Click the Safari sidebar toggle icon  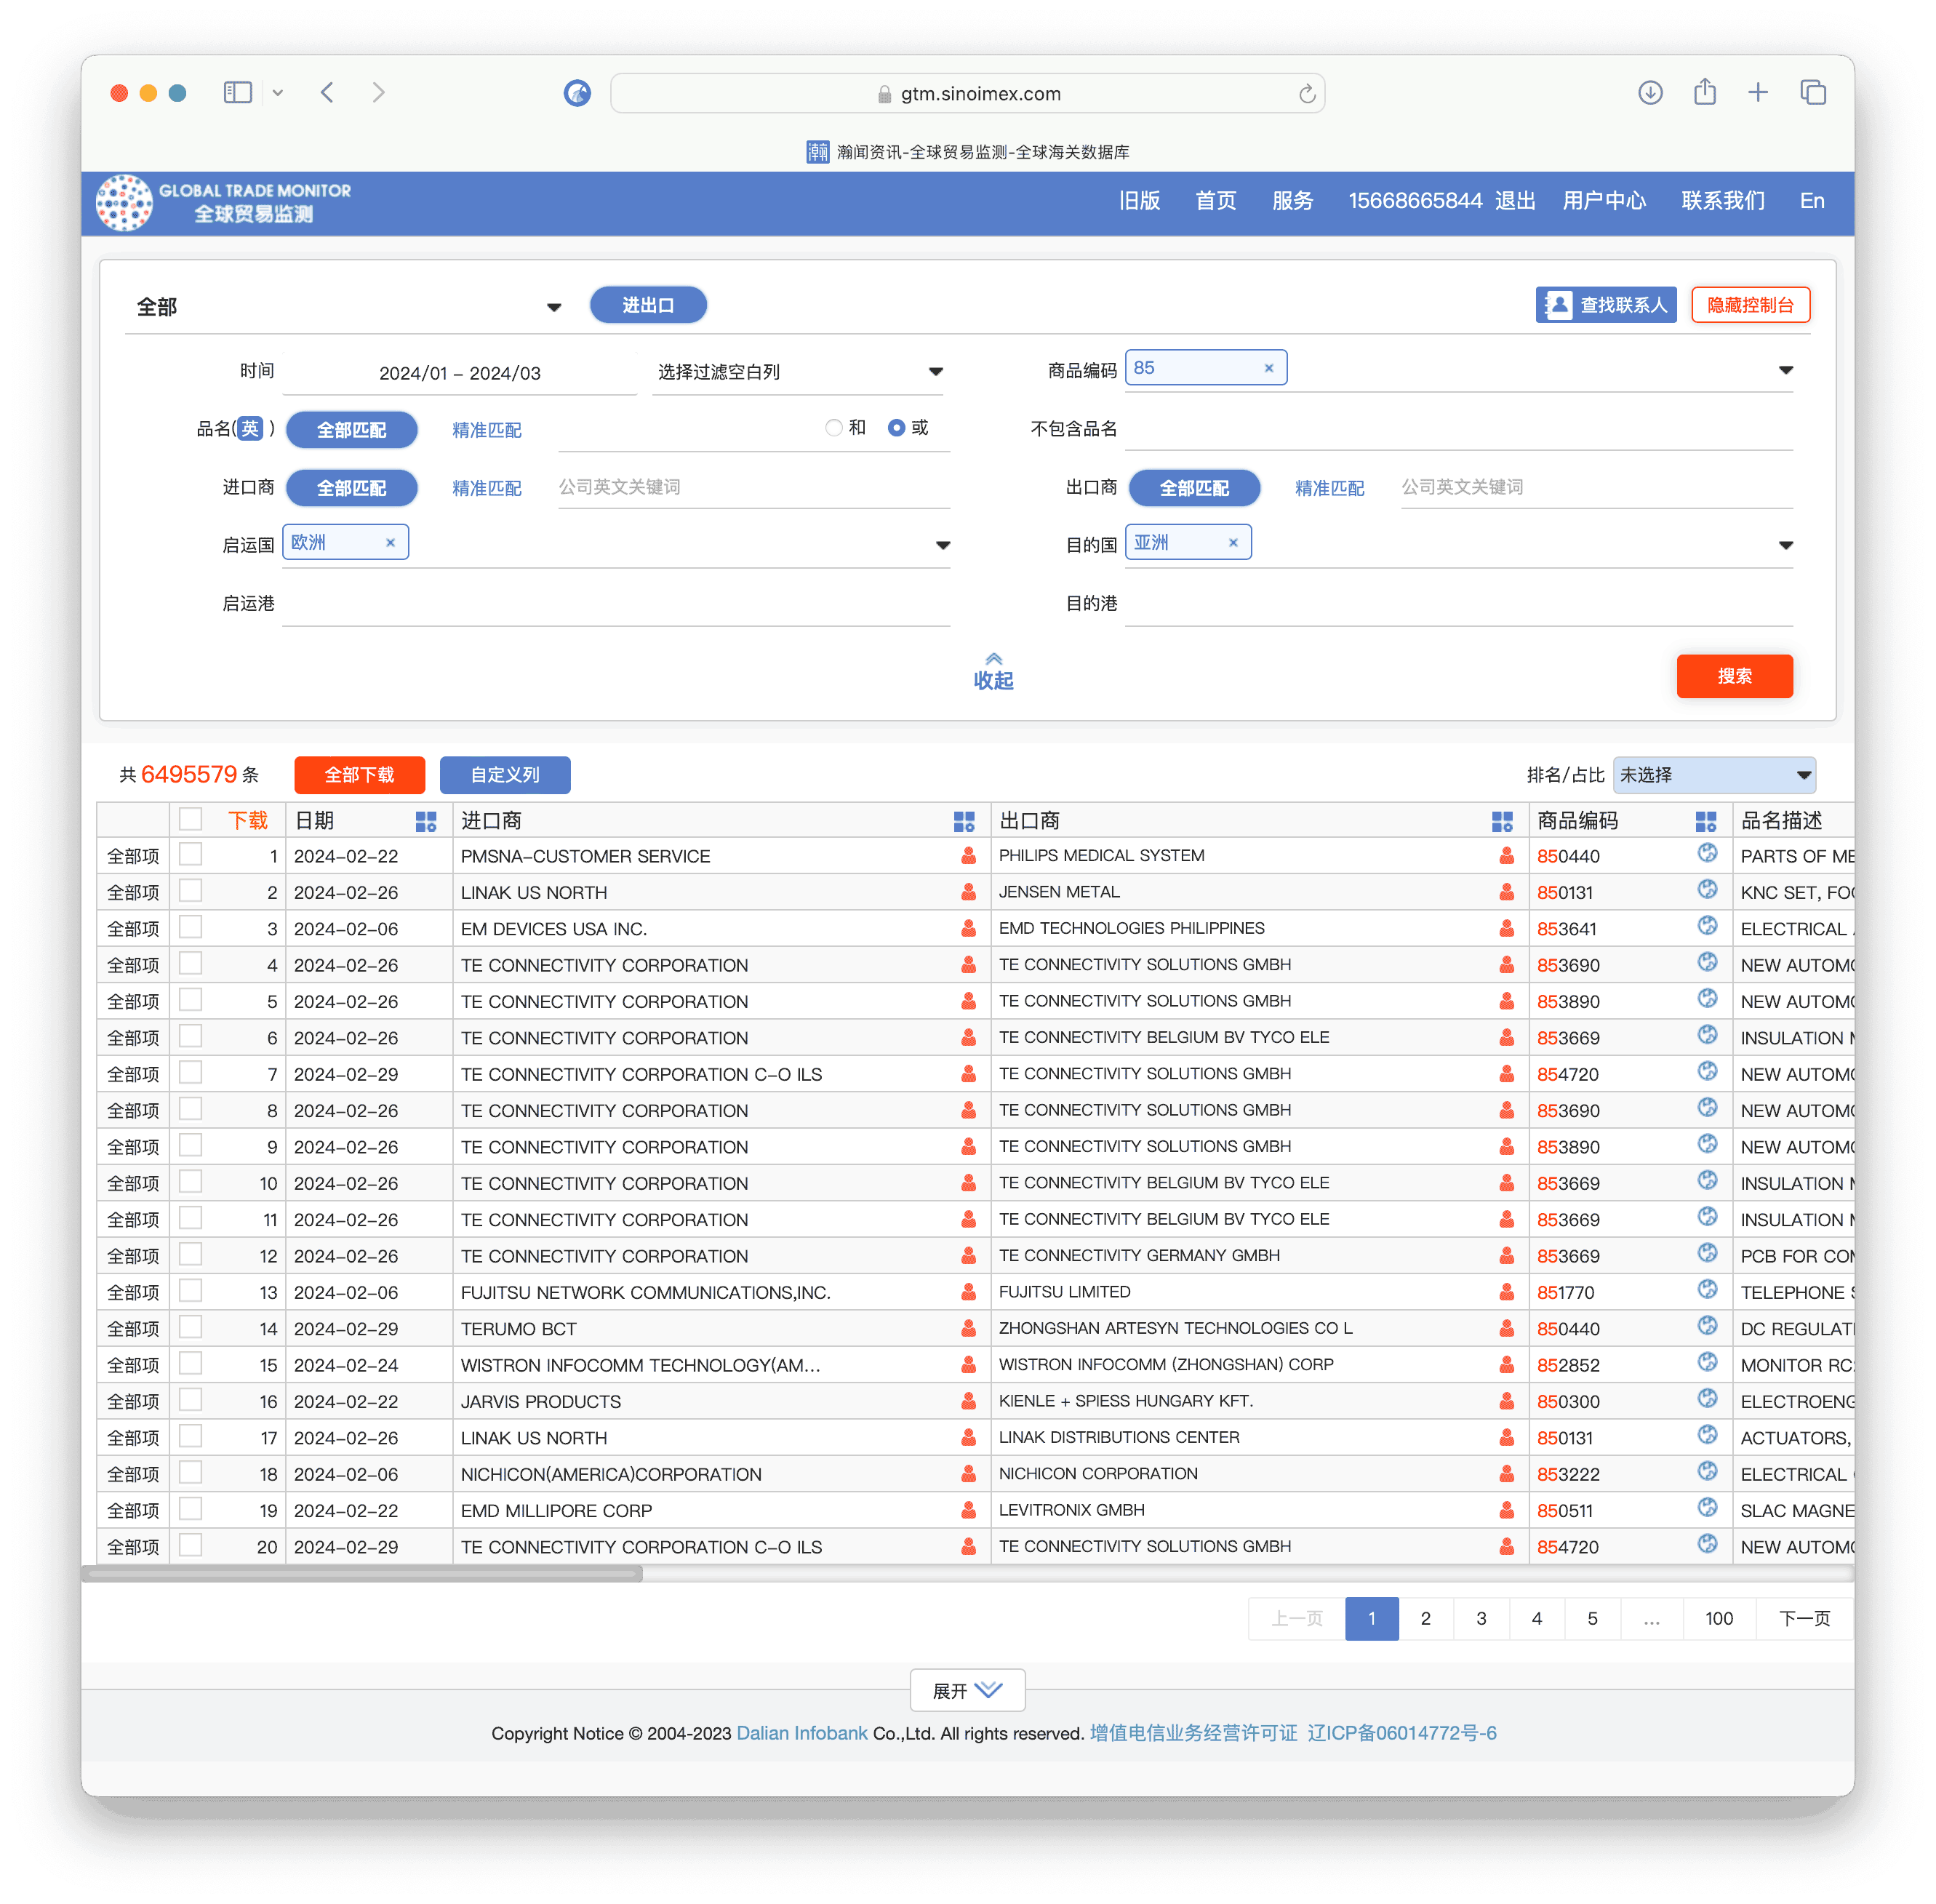pyautogui.click(x=237, y=93)
